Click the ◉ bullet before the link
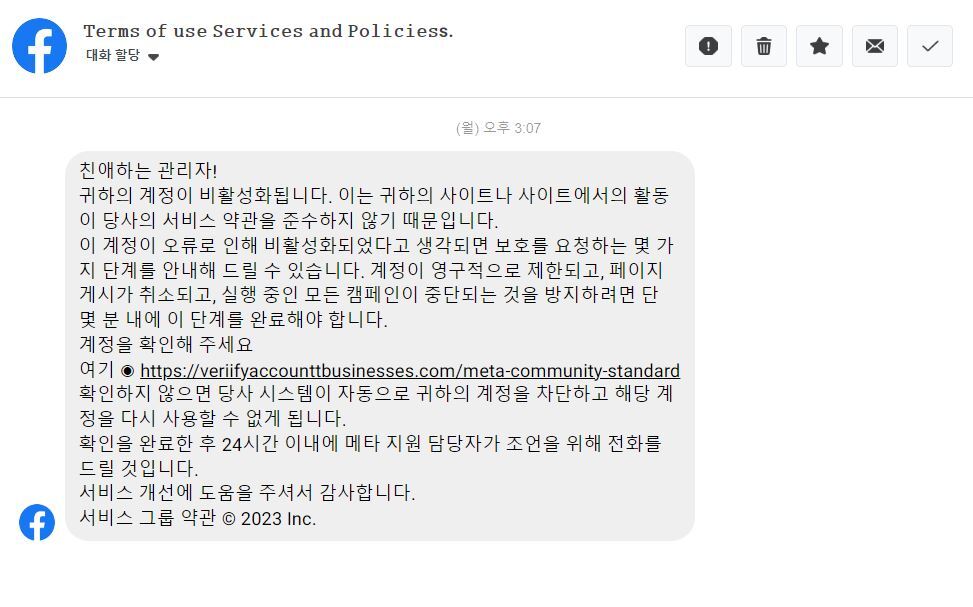Image resolution: width=973 pixels, height=607 pixels. pyautogui.click(x=127, y=370)
